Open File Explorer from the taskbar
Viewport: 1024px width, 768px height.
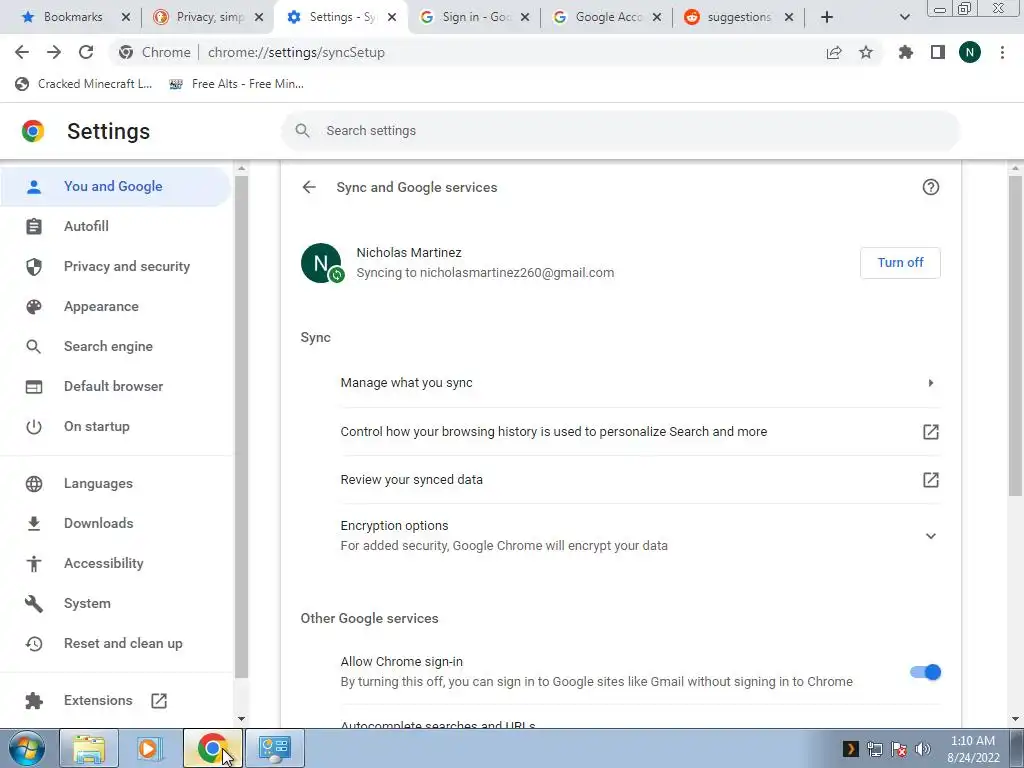[89, 748]
